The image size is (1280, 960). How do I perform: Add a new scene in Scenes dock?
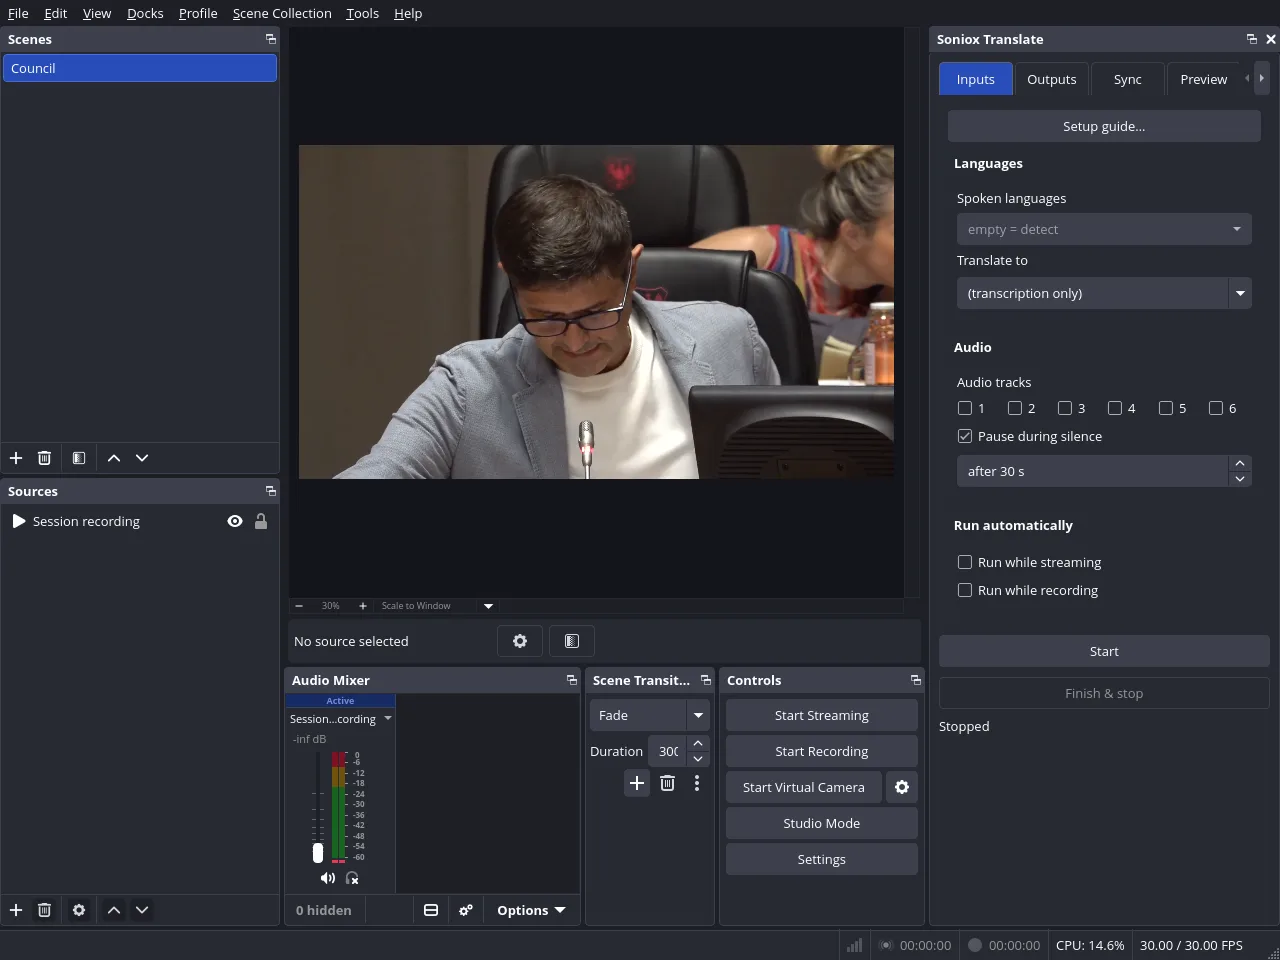tap(16, 458)
